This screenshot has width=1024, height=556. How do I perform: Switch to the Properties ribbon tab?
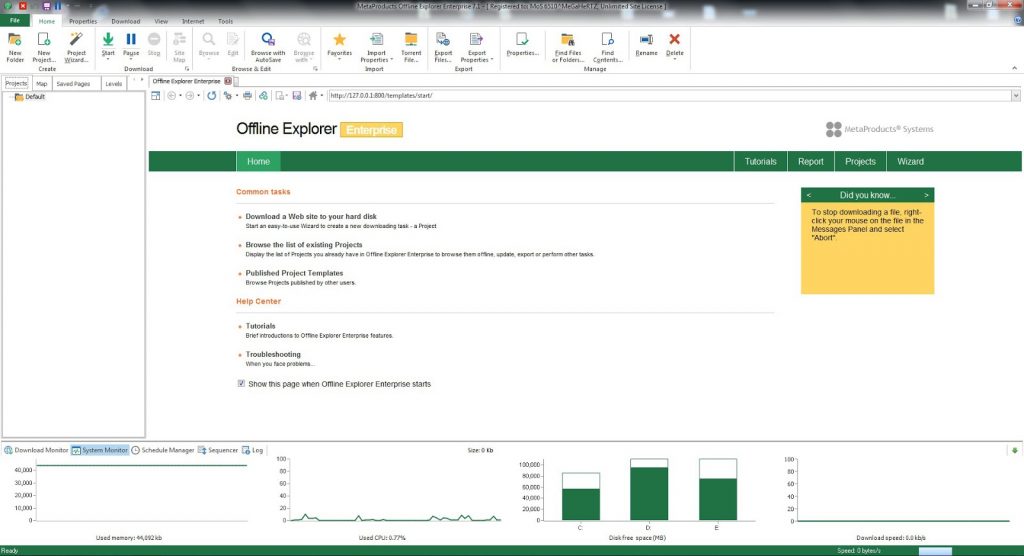point(83,21)
